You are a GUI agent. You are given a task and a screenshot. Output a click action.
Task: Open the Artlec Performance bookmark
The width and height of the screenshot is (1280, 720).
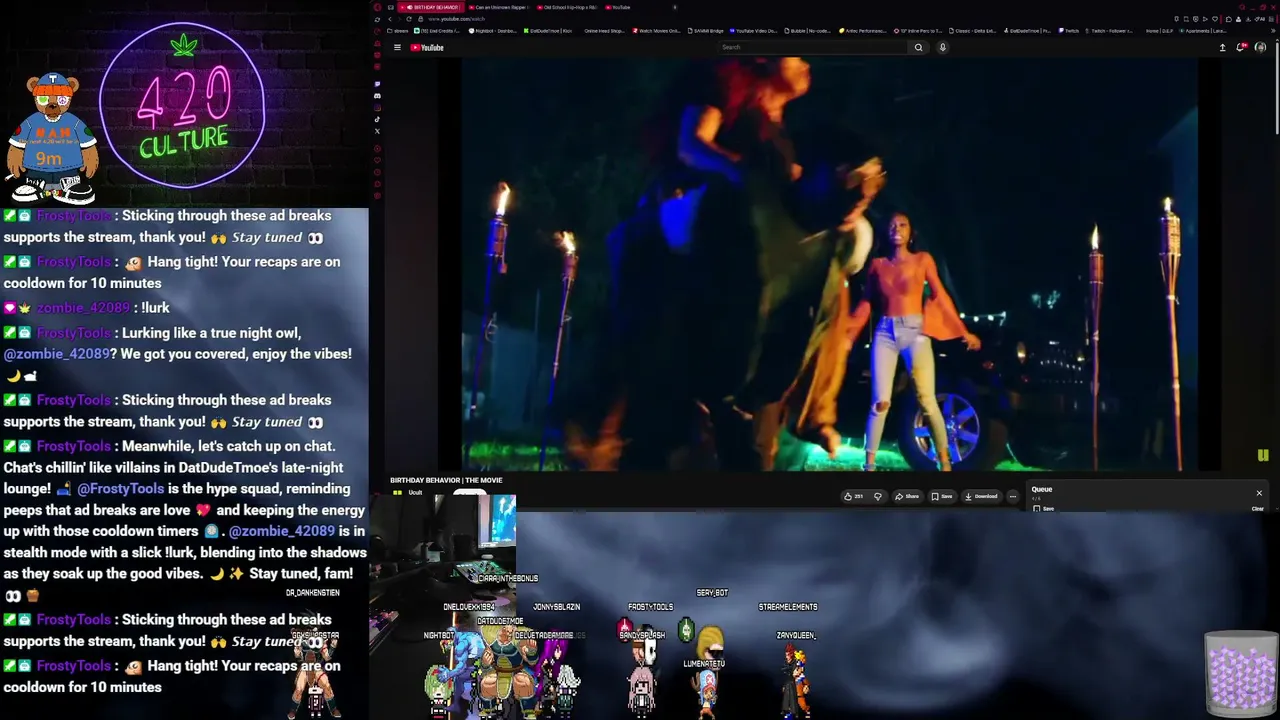(x=862, y=31)
